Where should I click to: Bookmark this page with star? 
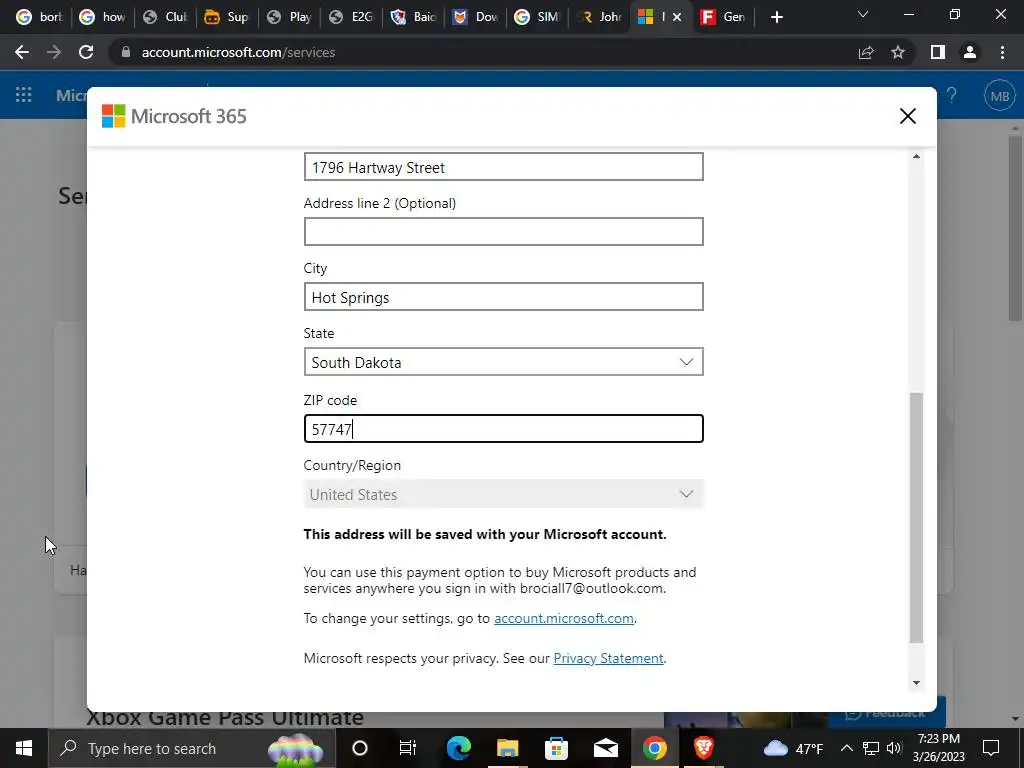[x=898, y=52]
